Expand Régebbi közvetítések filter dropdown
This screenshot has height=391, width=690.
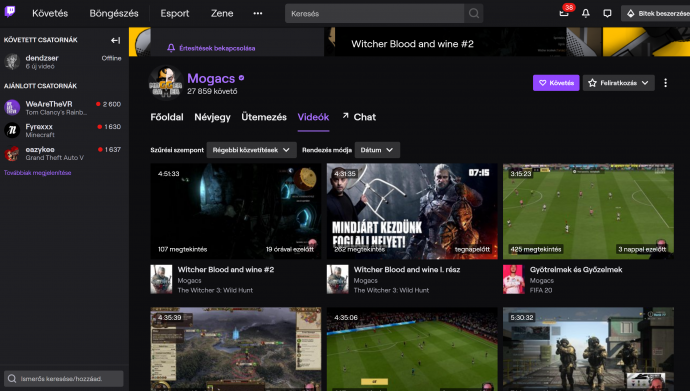click(x=251, y=150)
